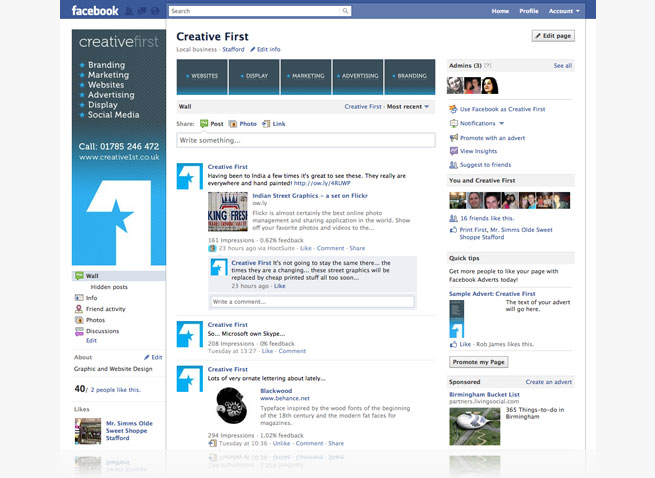The image size is (655, 478).
Task: Select the BRANDING banner tab
Action: click(410, 77)
